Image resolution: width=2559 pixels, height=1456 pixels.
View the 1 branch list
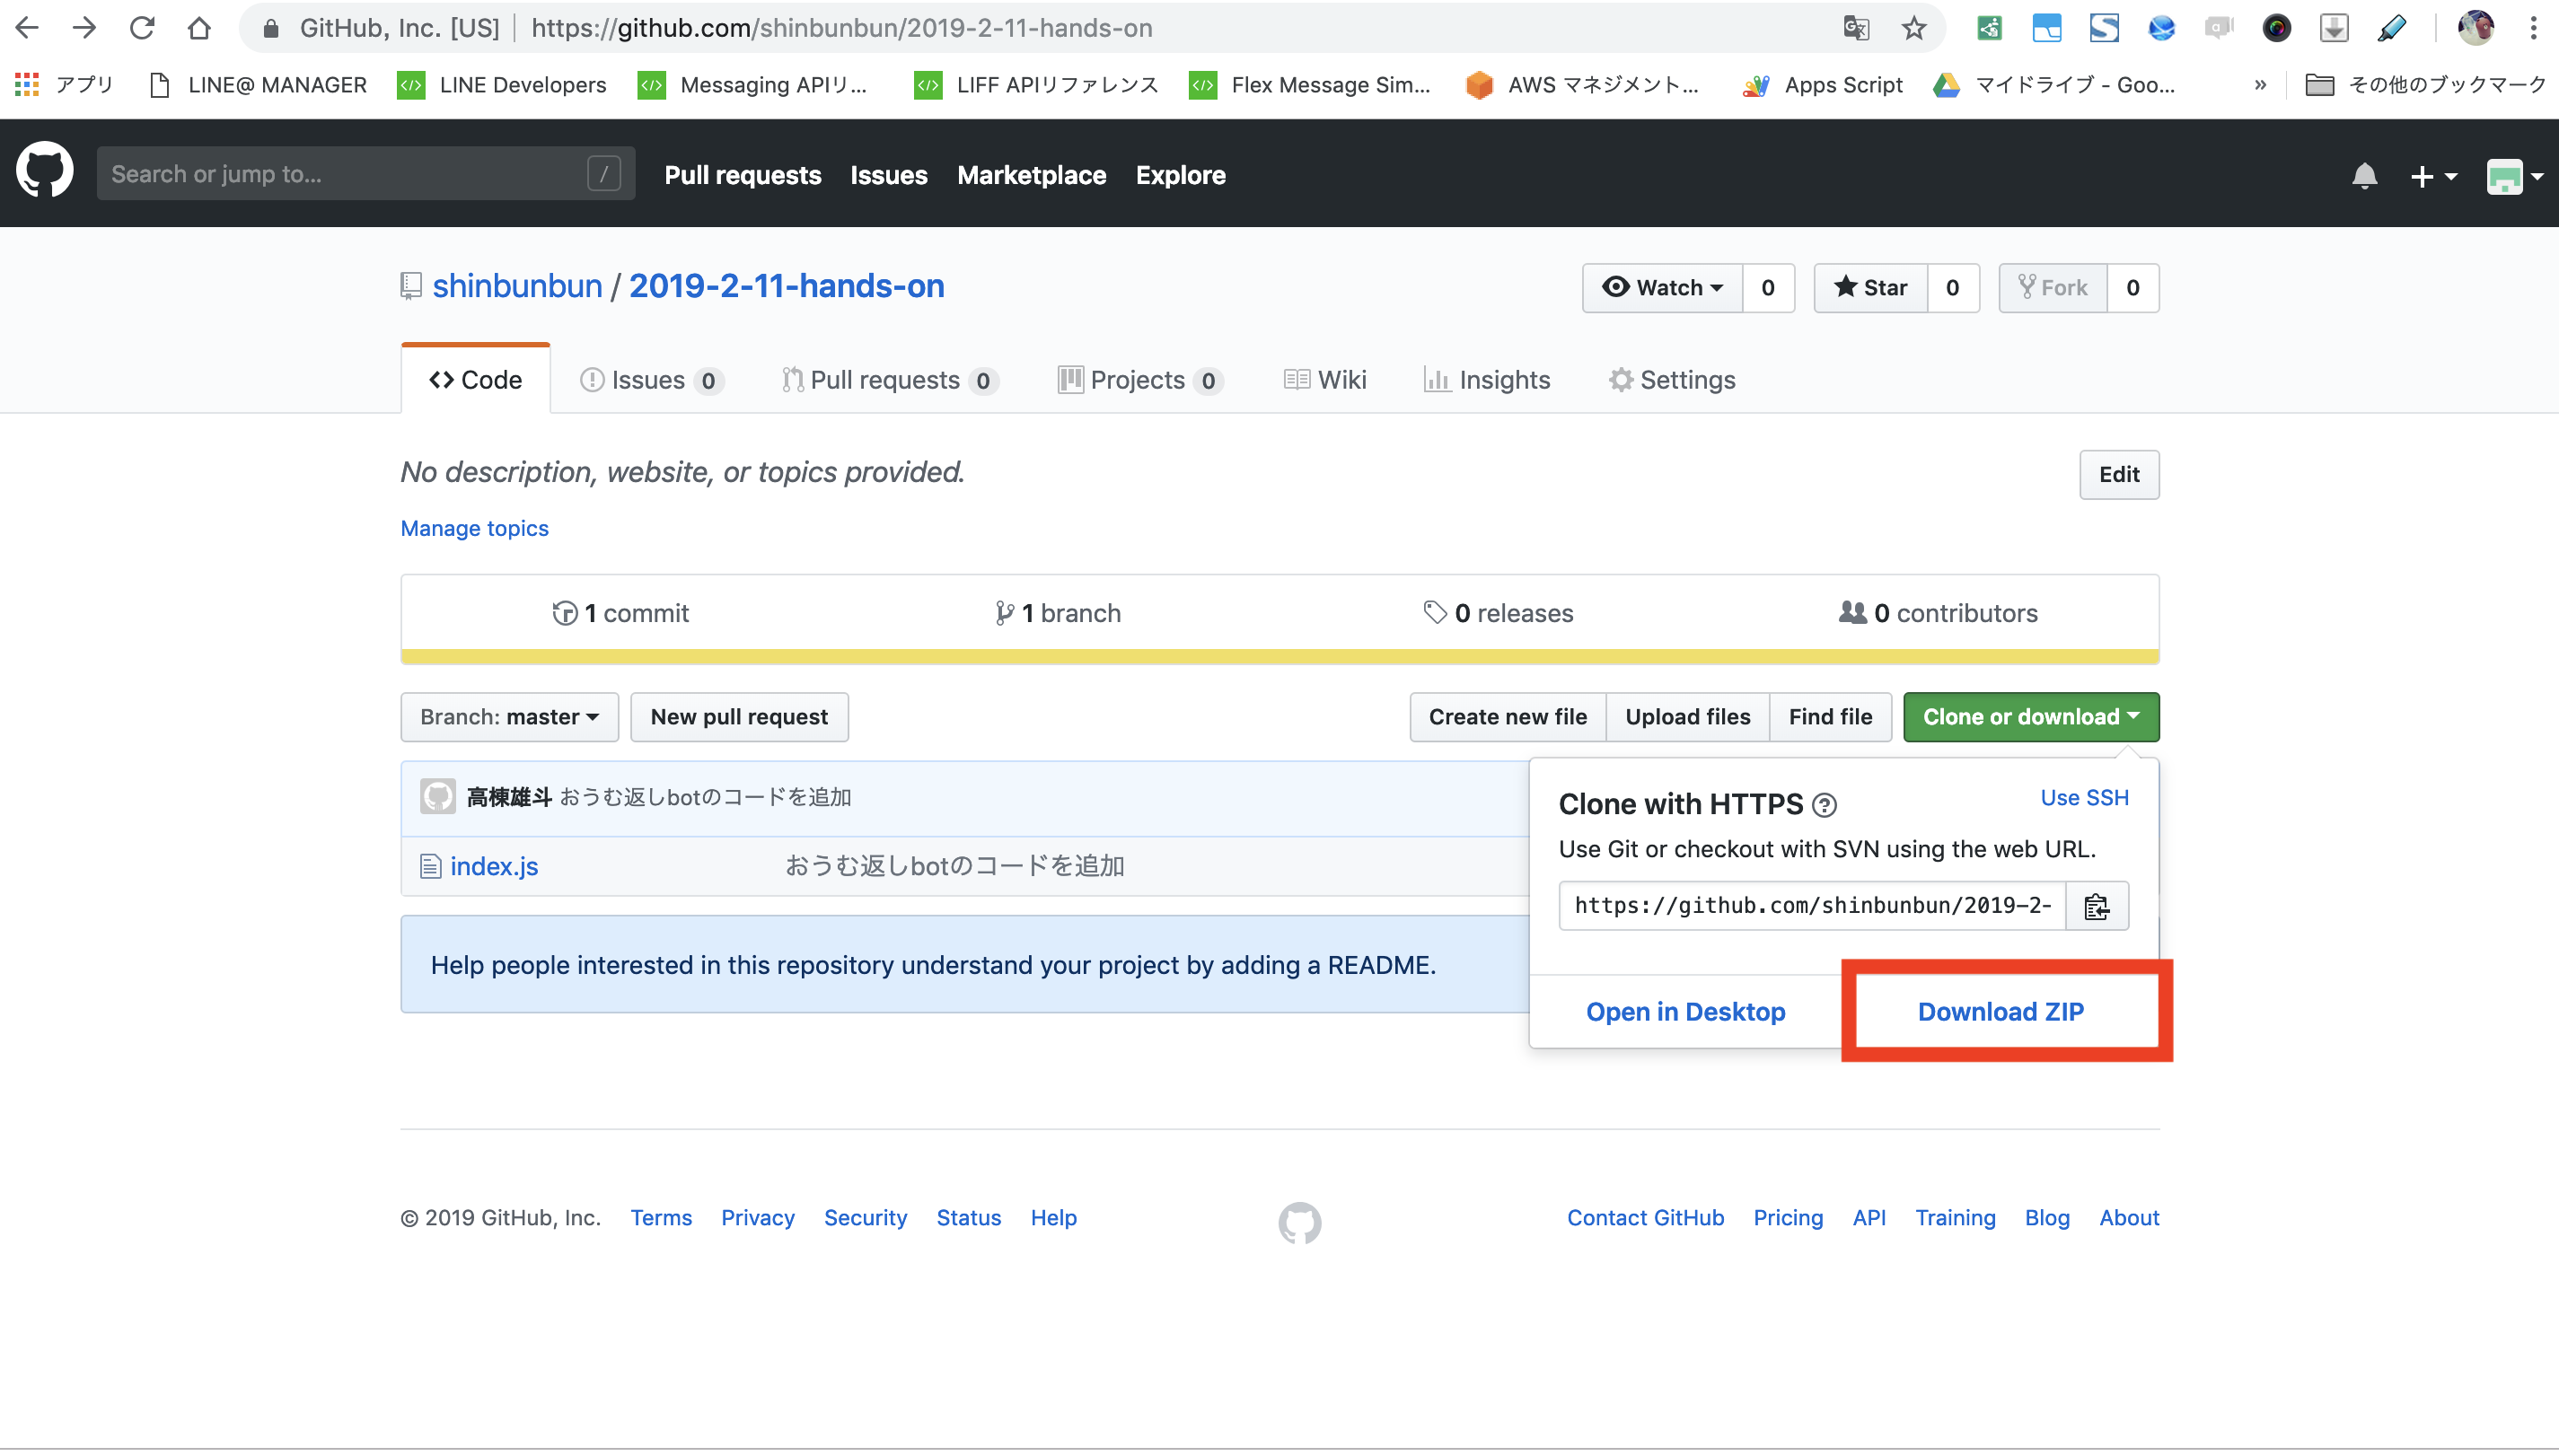[1058, 613]
